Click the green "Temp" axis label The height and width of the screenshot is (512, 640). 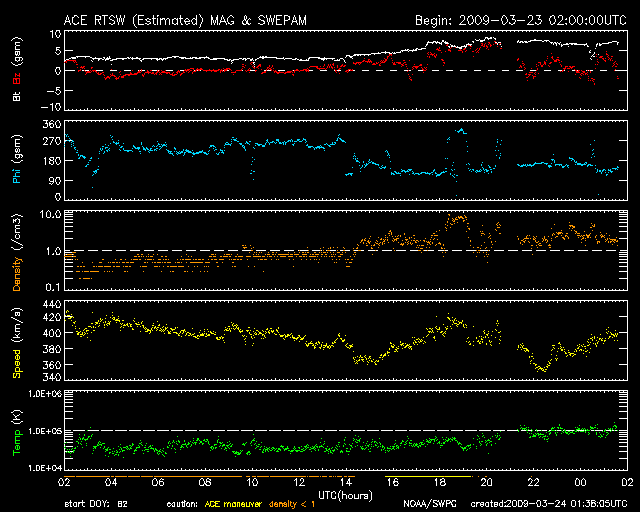[17, 443]
